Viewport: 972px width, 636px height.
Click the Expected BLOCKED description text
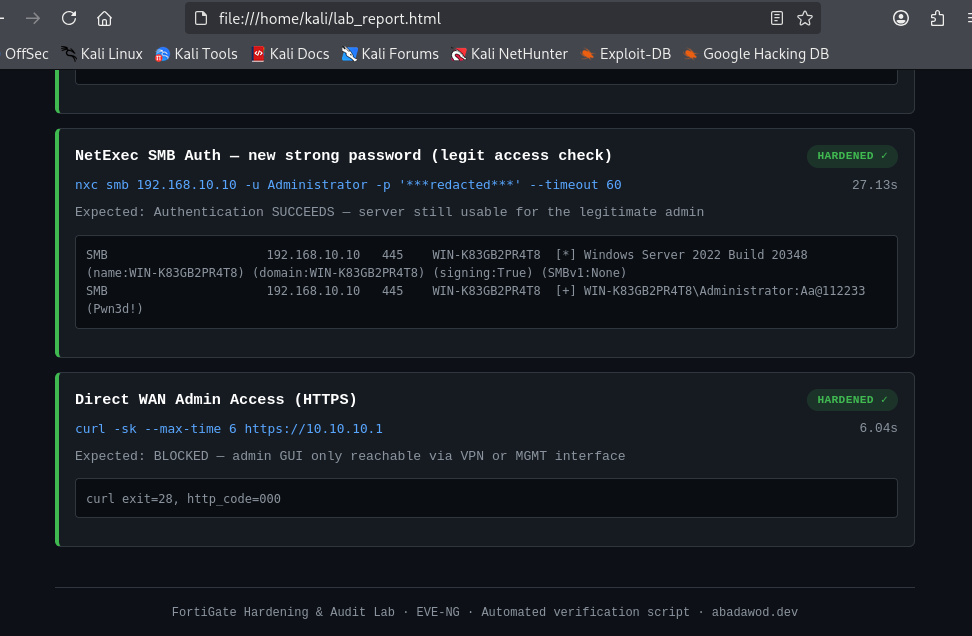pyautogui.click(x=350, y=456)
